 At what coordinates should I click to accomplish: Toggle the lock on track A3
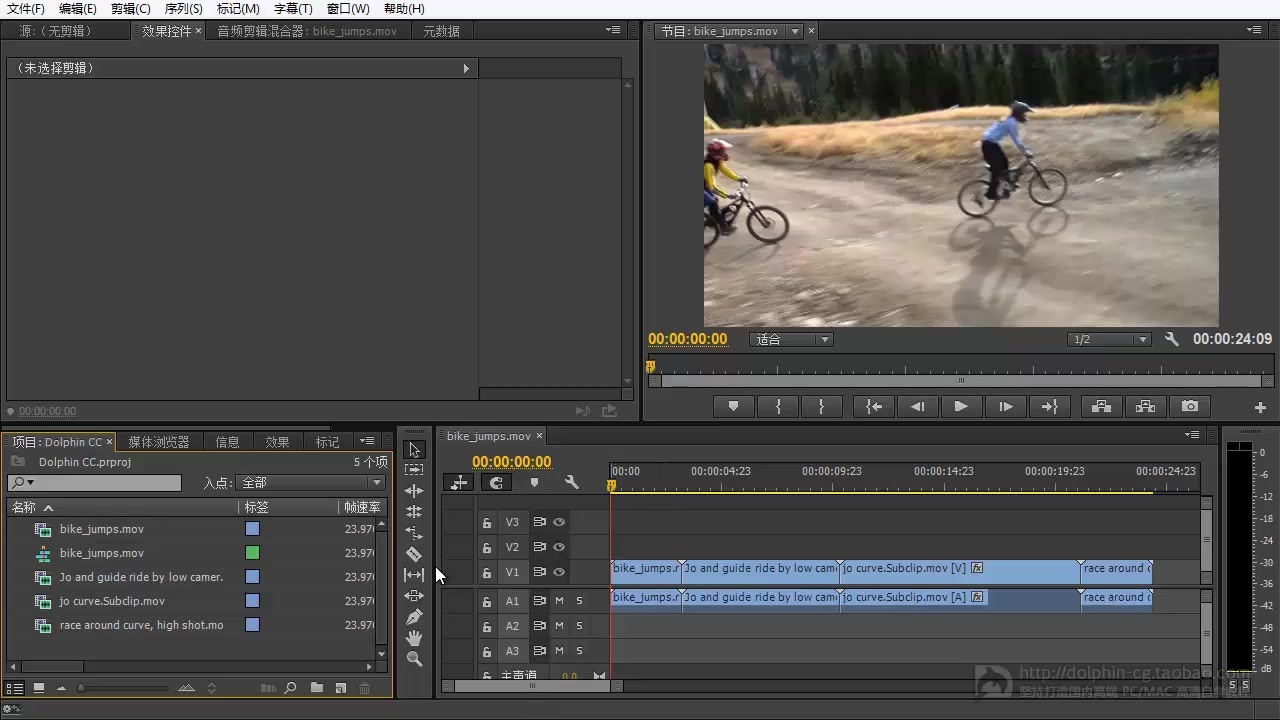(x=487, y=652)
